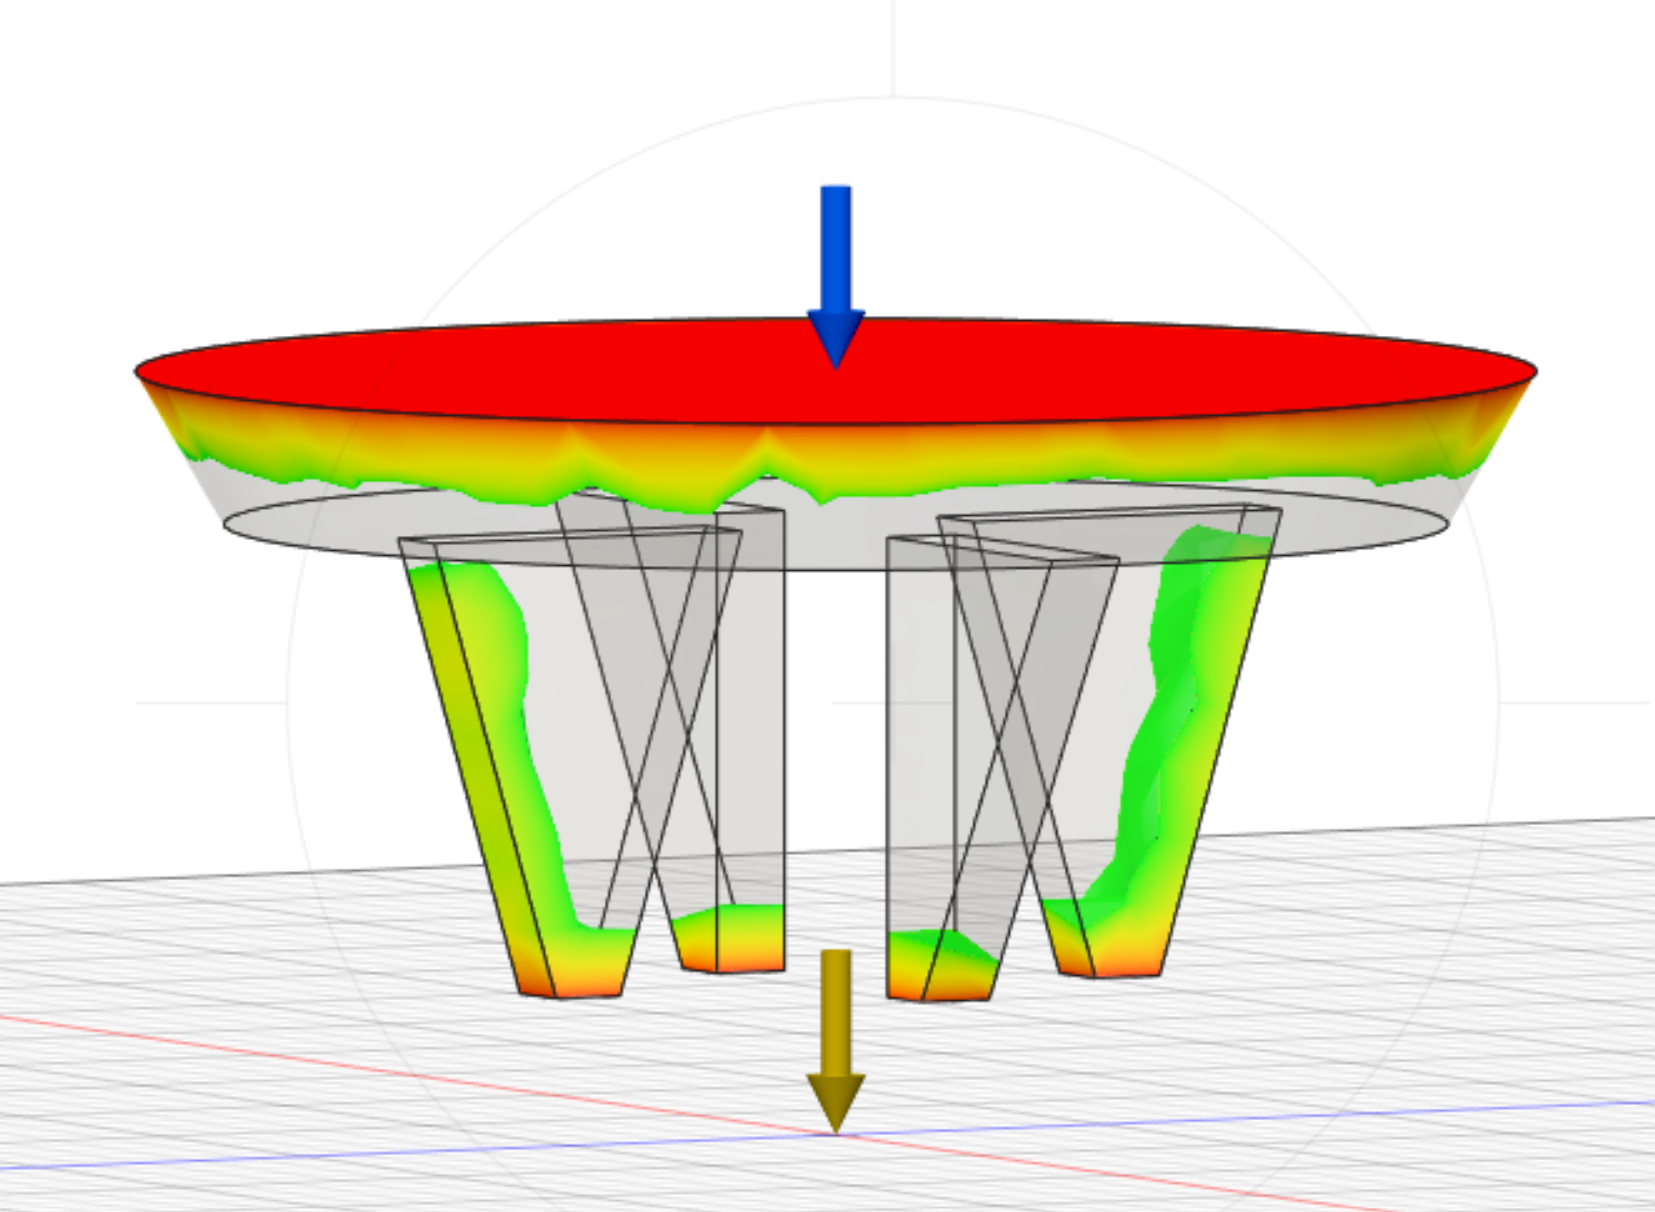Select the blue force load arrow
The height and width of the screenshot is (1212, 1655).
pos(836,276)
